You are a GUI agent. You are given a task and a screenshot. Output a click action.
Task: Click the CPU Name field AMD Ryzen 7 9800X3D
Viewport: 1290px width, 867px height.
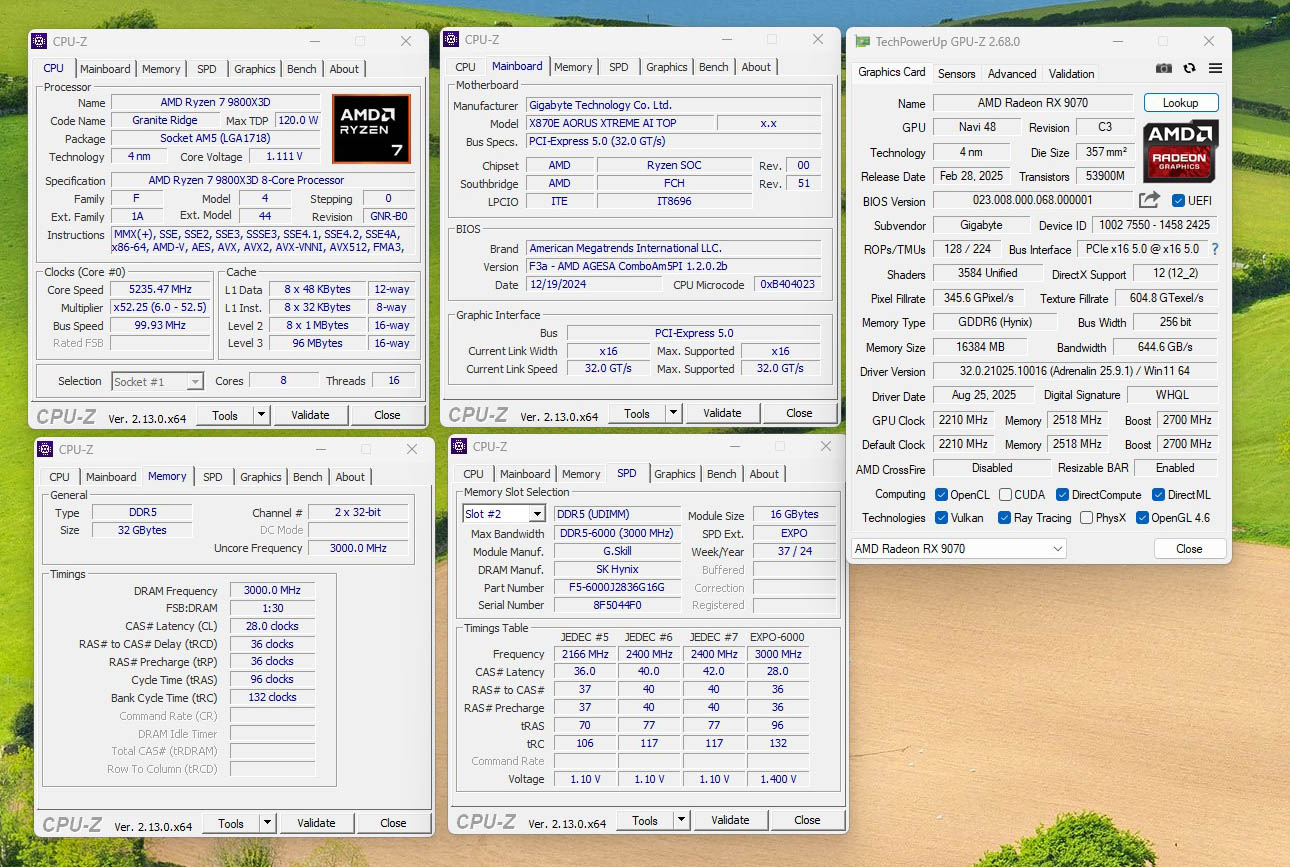215,103
